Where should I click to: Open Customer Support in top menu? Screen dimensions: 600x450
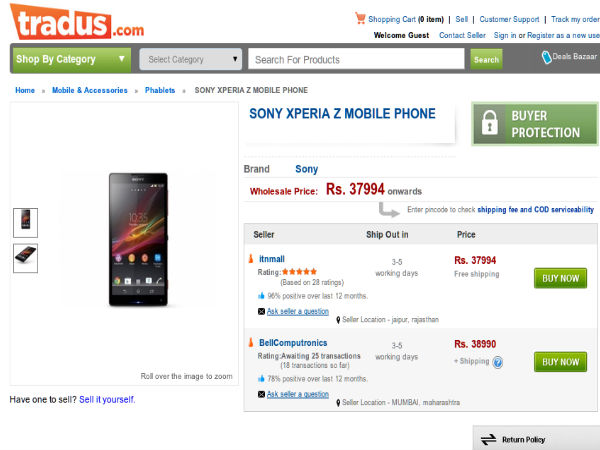click(x=509, y=19)
